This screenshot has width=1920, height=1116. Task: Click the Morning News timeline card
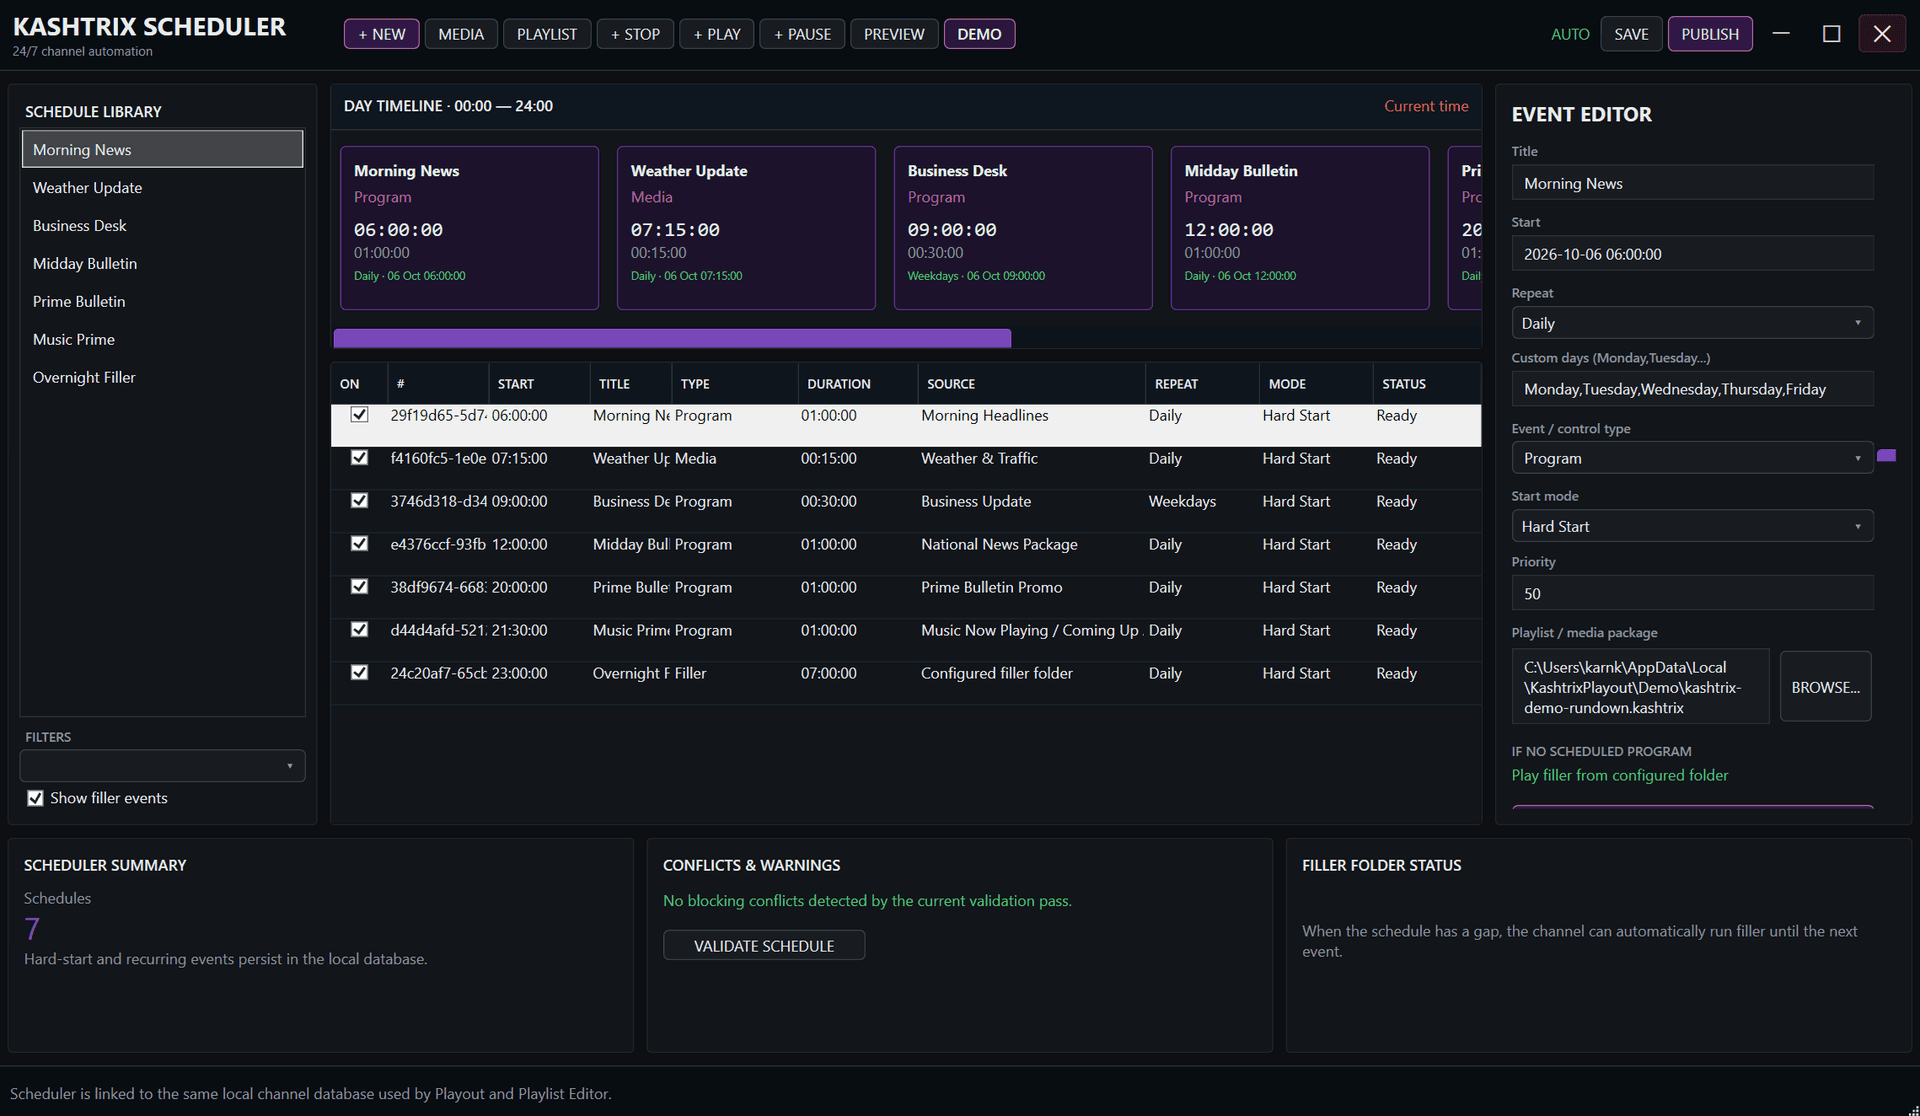pyautogui.click(x=469, y=228)
